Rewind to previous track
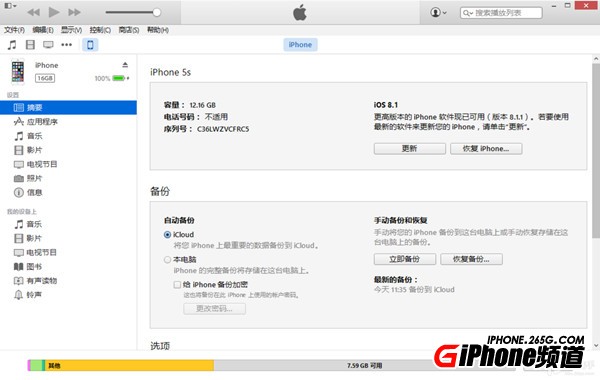600x380 pixels. pyautogui.click(x=34, y=12)
